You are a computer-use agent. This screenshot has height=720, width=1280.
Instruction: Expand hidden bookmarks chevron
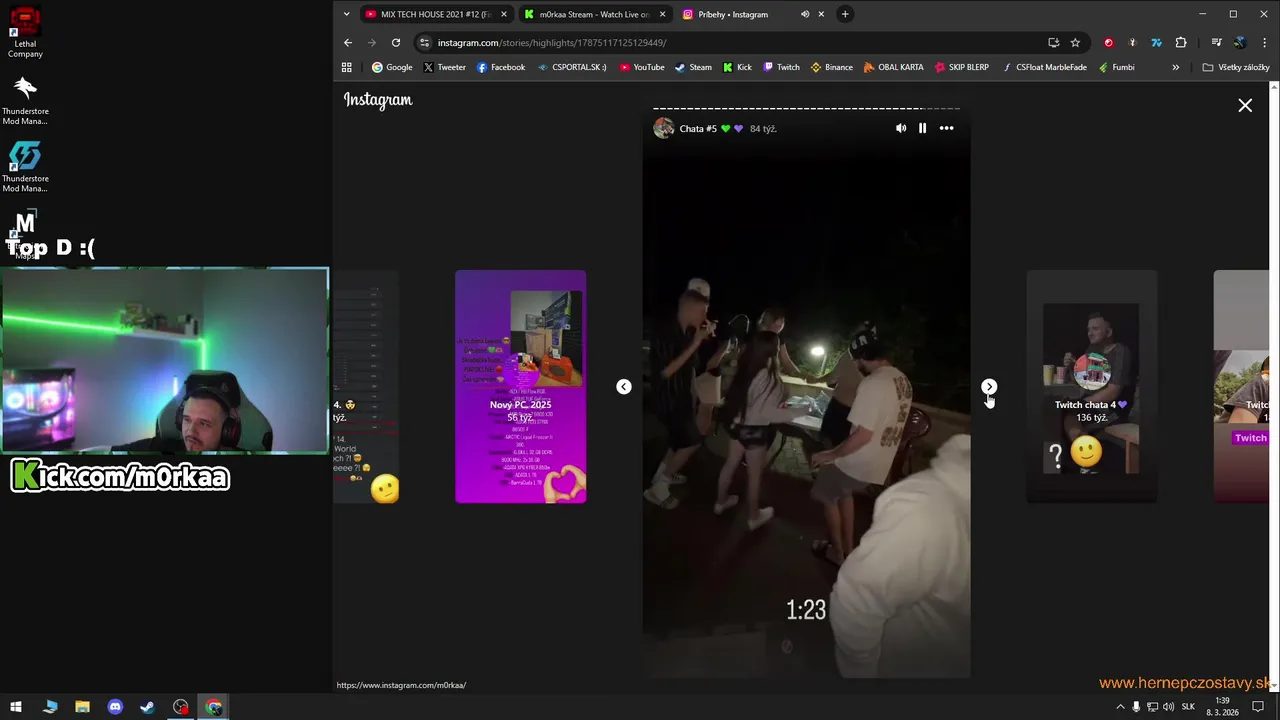[1175, 67]
